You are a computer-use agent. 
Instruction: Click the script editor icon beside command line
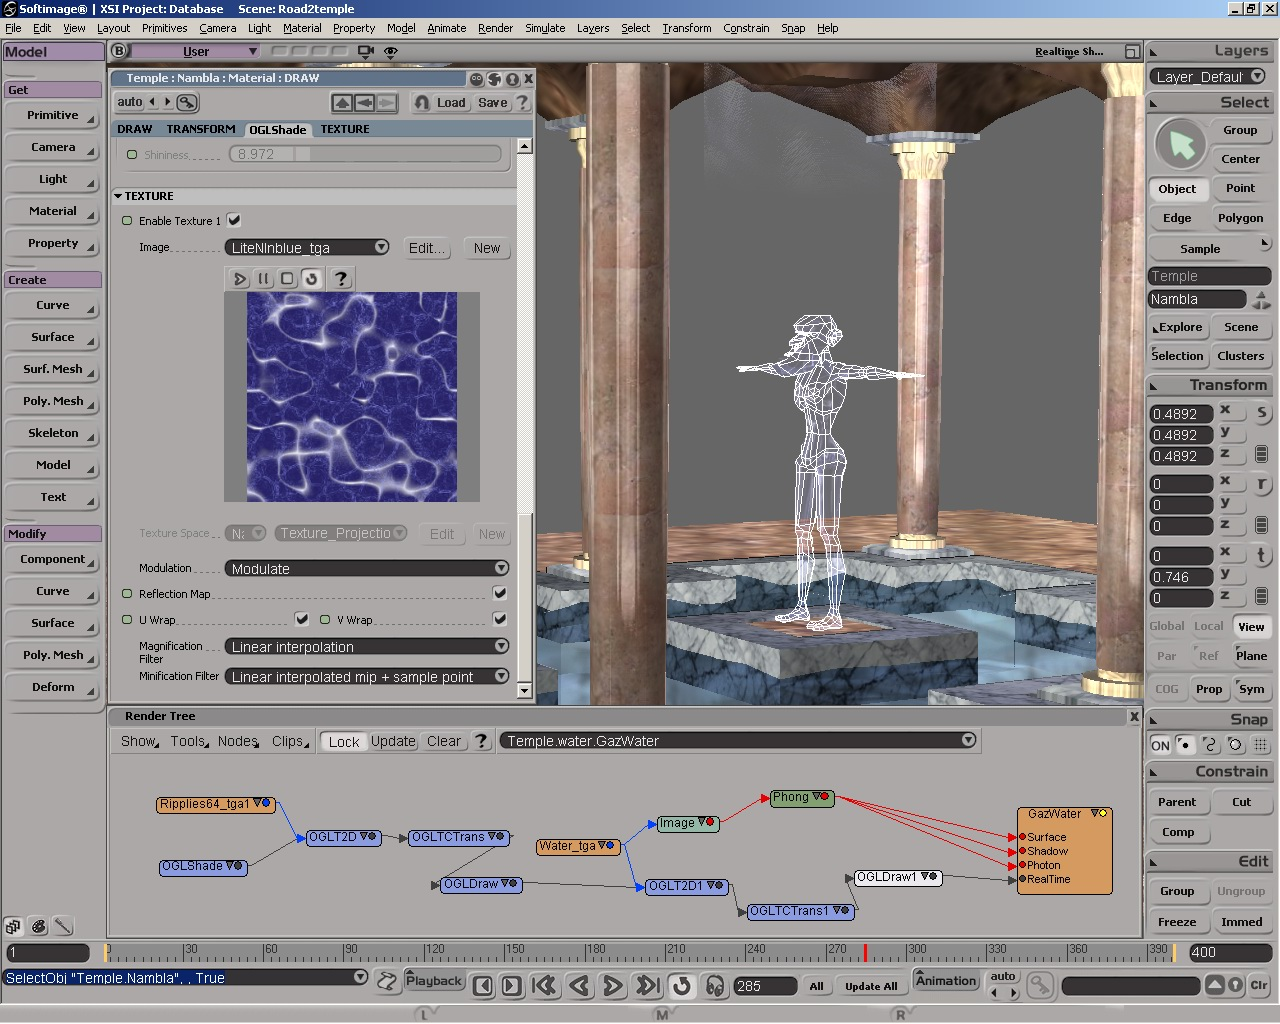tap(387, 980)
